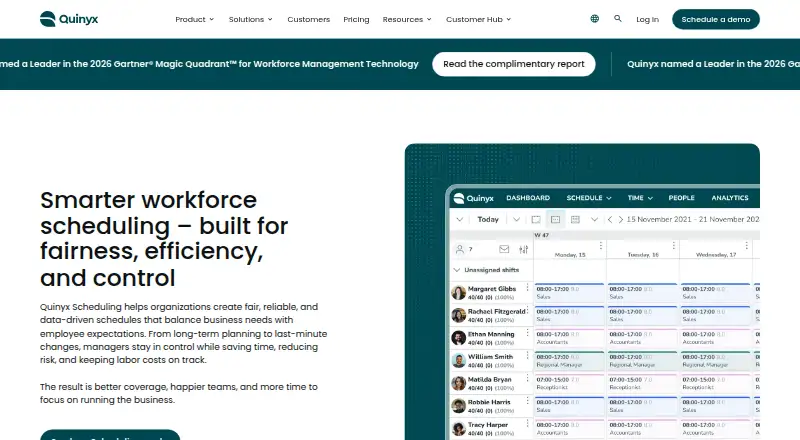Open Margaret Gibbs row options dots
Image resolution: width=800 pixels, height=440 pixels.
coord(528,288)
